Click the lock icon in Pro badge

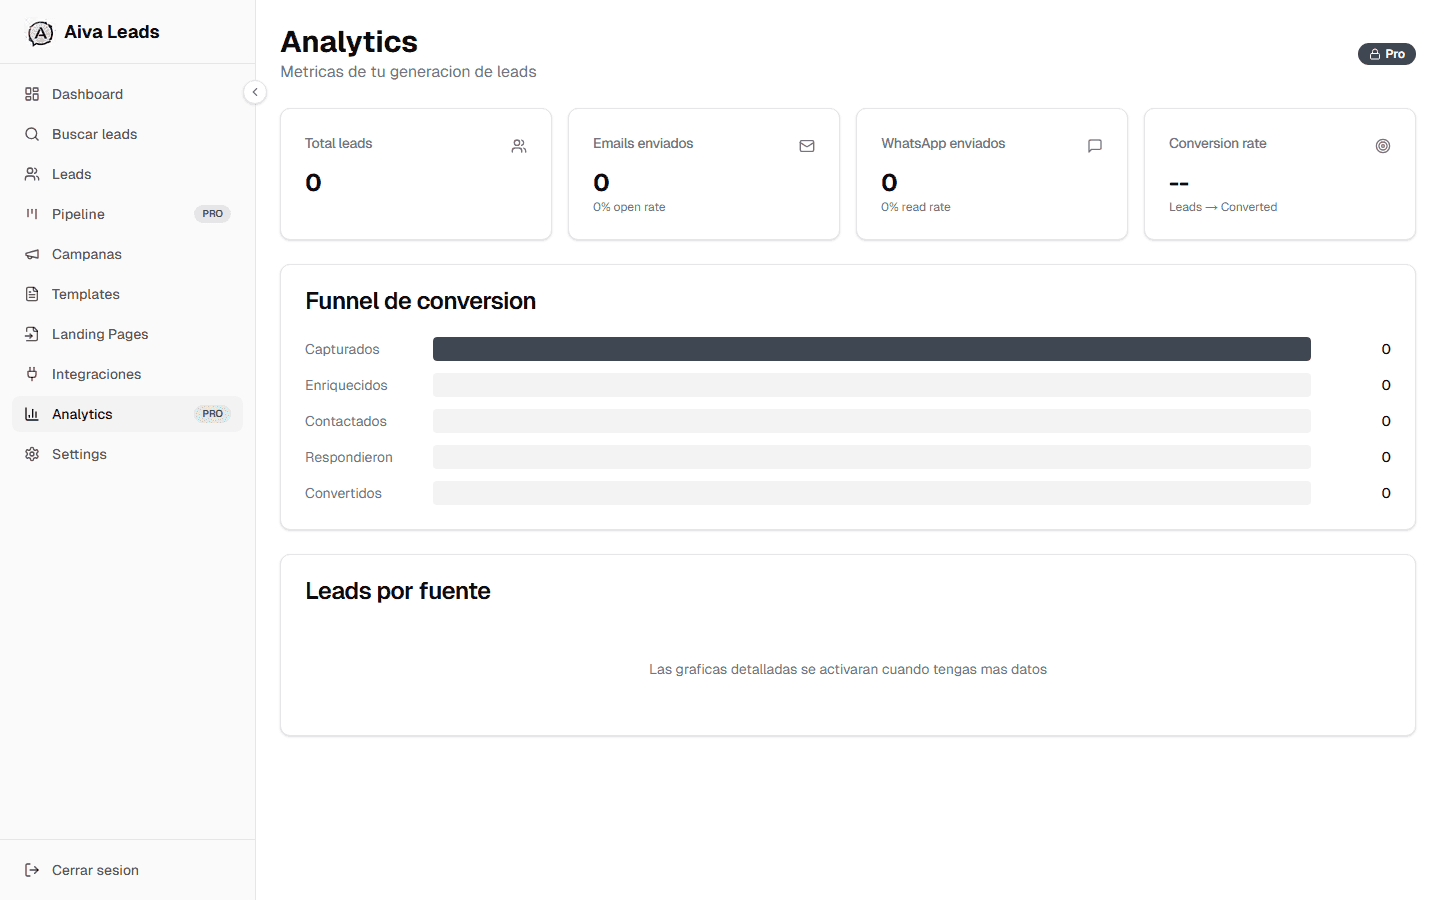1375,54
